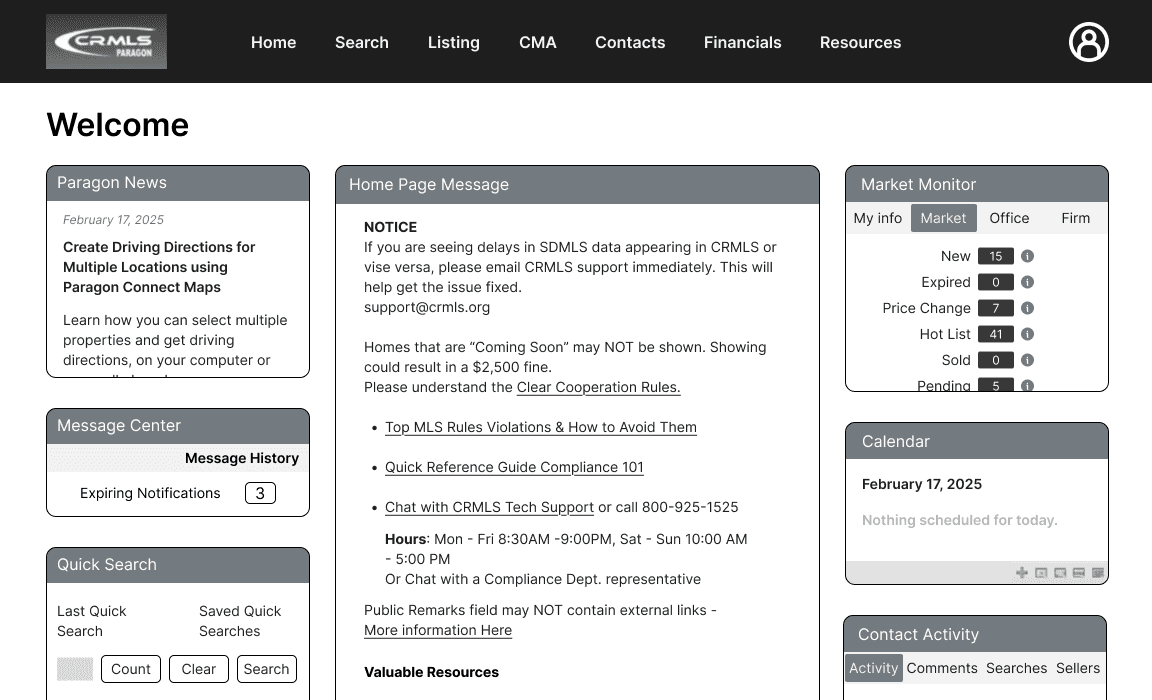This screenshot has width=1152, height=700.
Task: Click the shaded box beside the Count button
Action: click(75, 669)
